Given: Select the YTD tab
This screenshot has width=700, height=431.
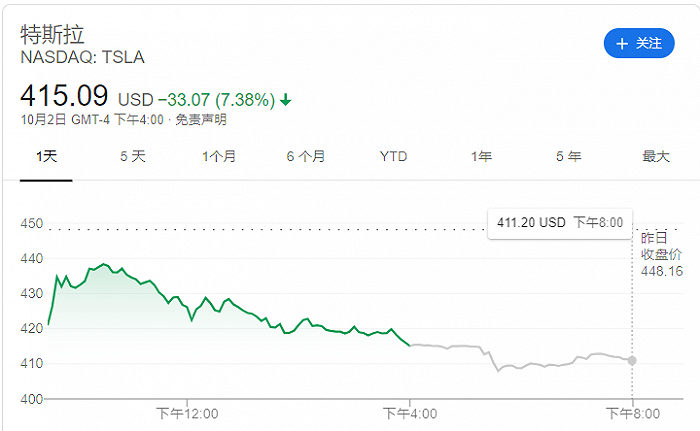Looking at the screenshot, I should [x=394, y=156].
